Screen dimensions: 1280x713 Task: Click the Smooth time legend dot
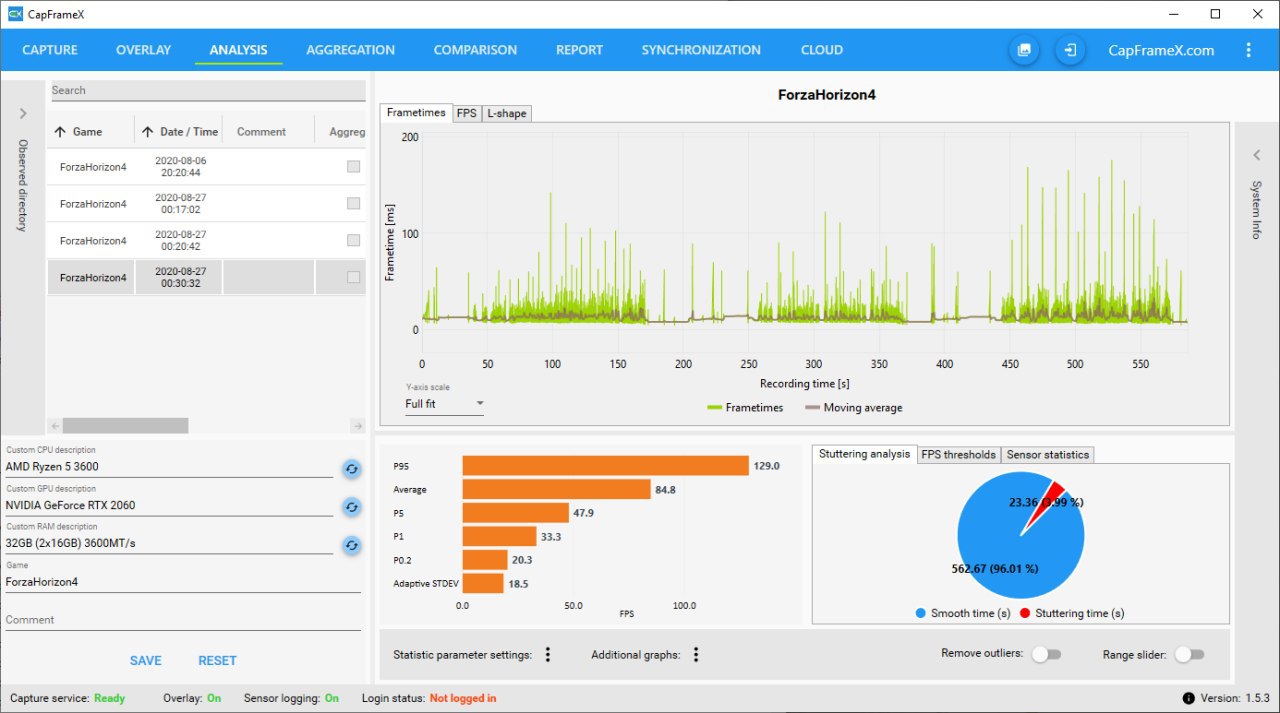click(920, 613)
